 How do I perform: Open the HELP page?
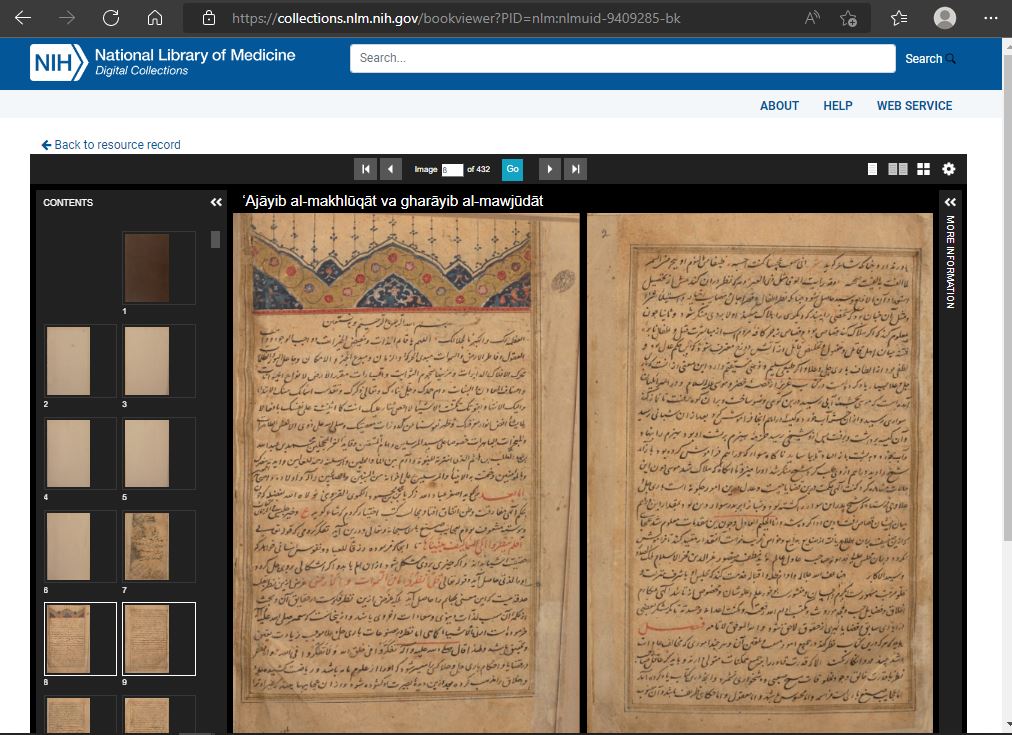838,106
